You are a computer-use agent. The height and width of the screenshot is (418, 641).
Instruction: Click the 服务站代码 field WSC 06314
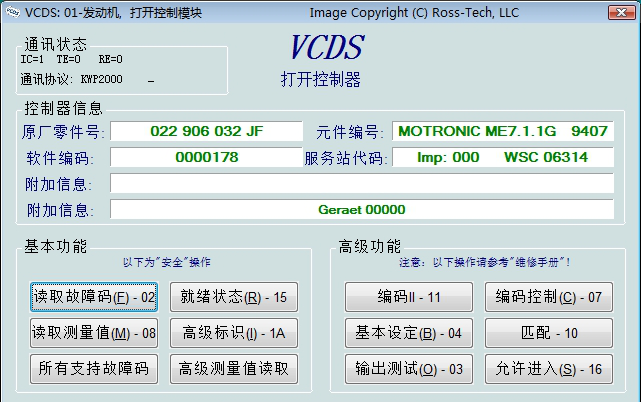click(503, 157)
